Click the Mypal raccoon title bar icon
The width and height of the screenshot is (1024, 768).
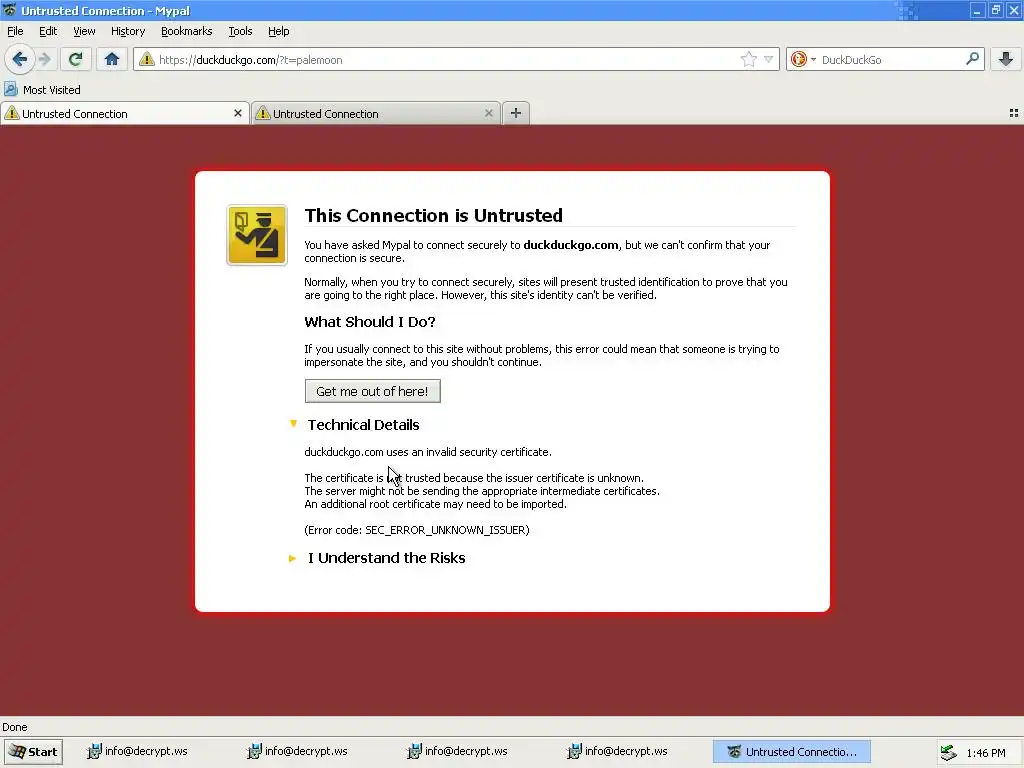tap(9, 10)
